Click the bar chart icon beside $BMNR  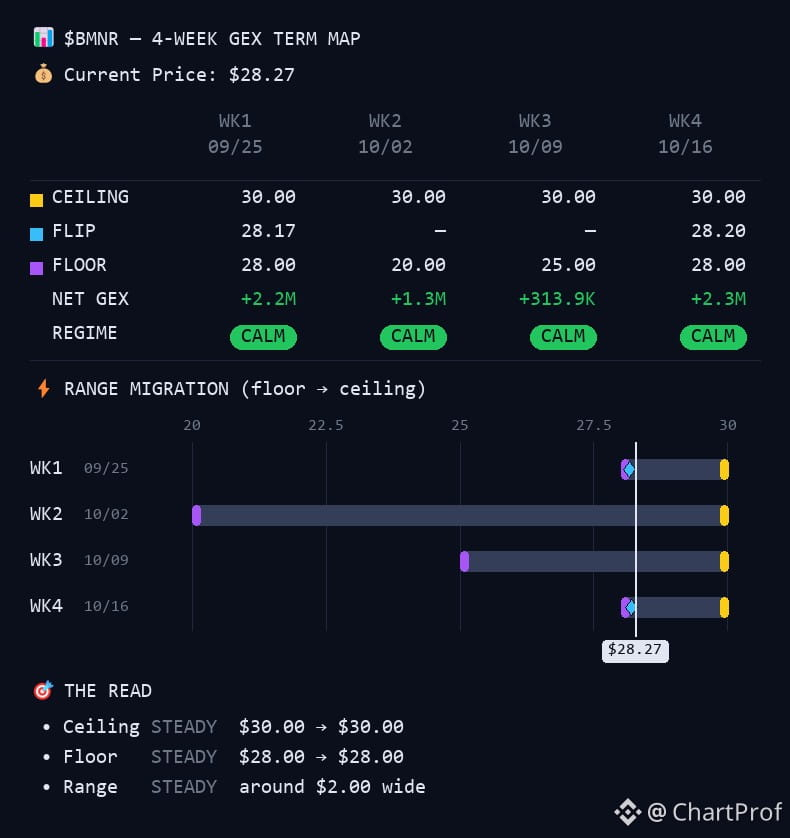point(43,37)
